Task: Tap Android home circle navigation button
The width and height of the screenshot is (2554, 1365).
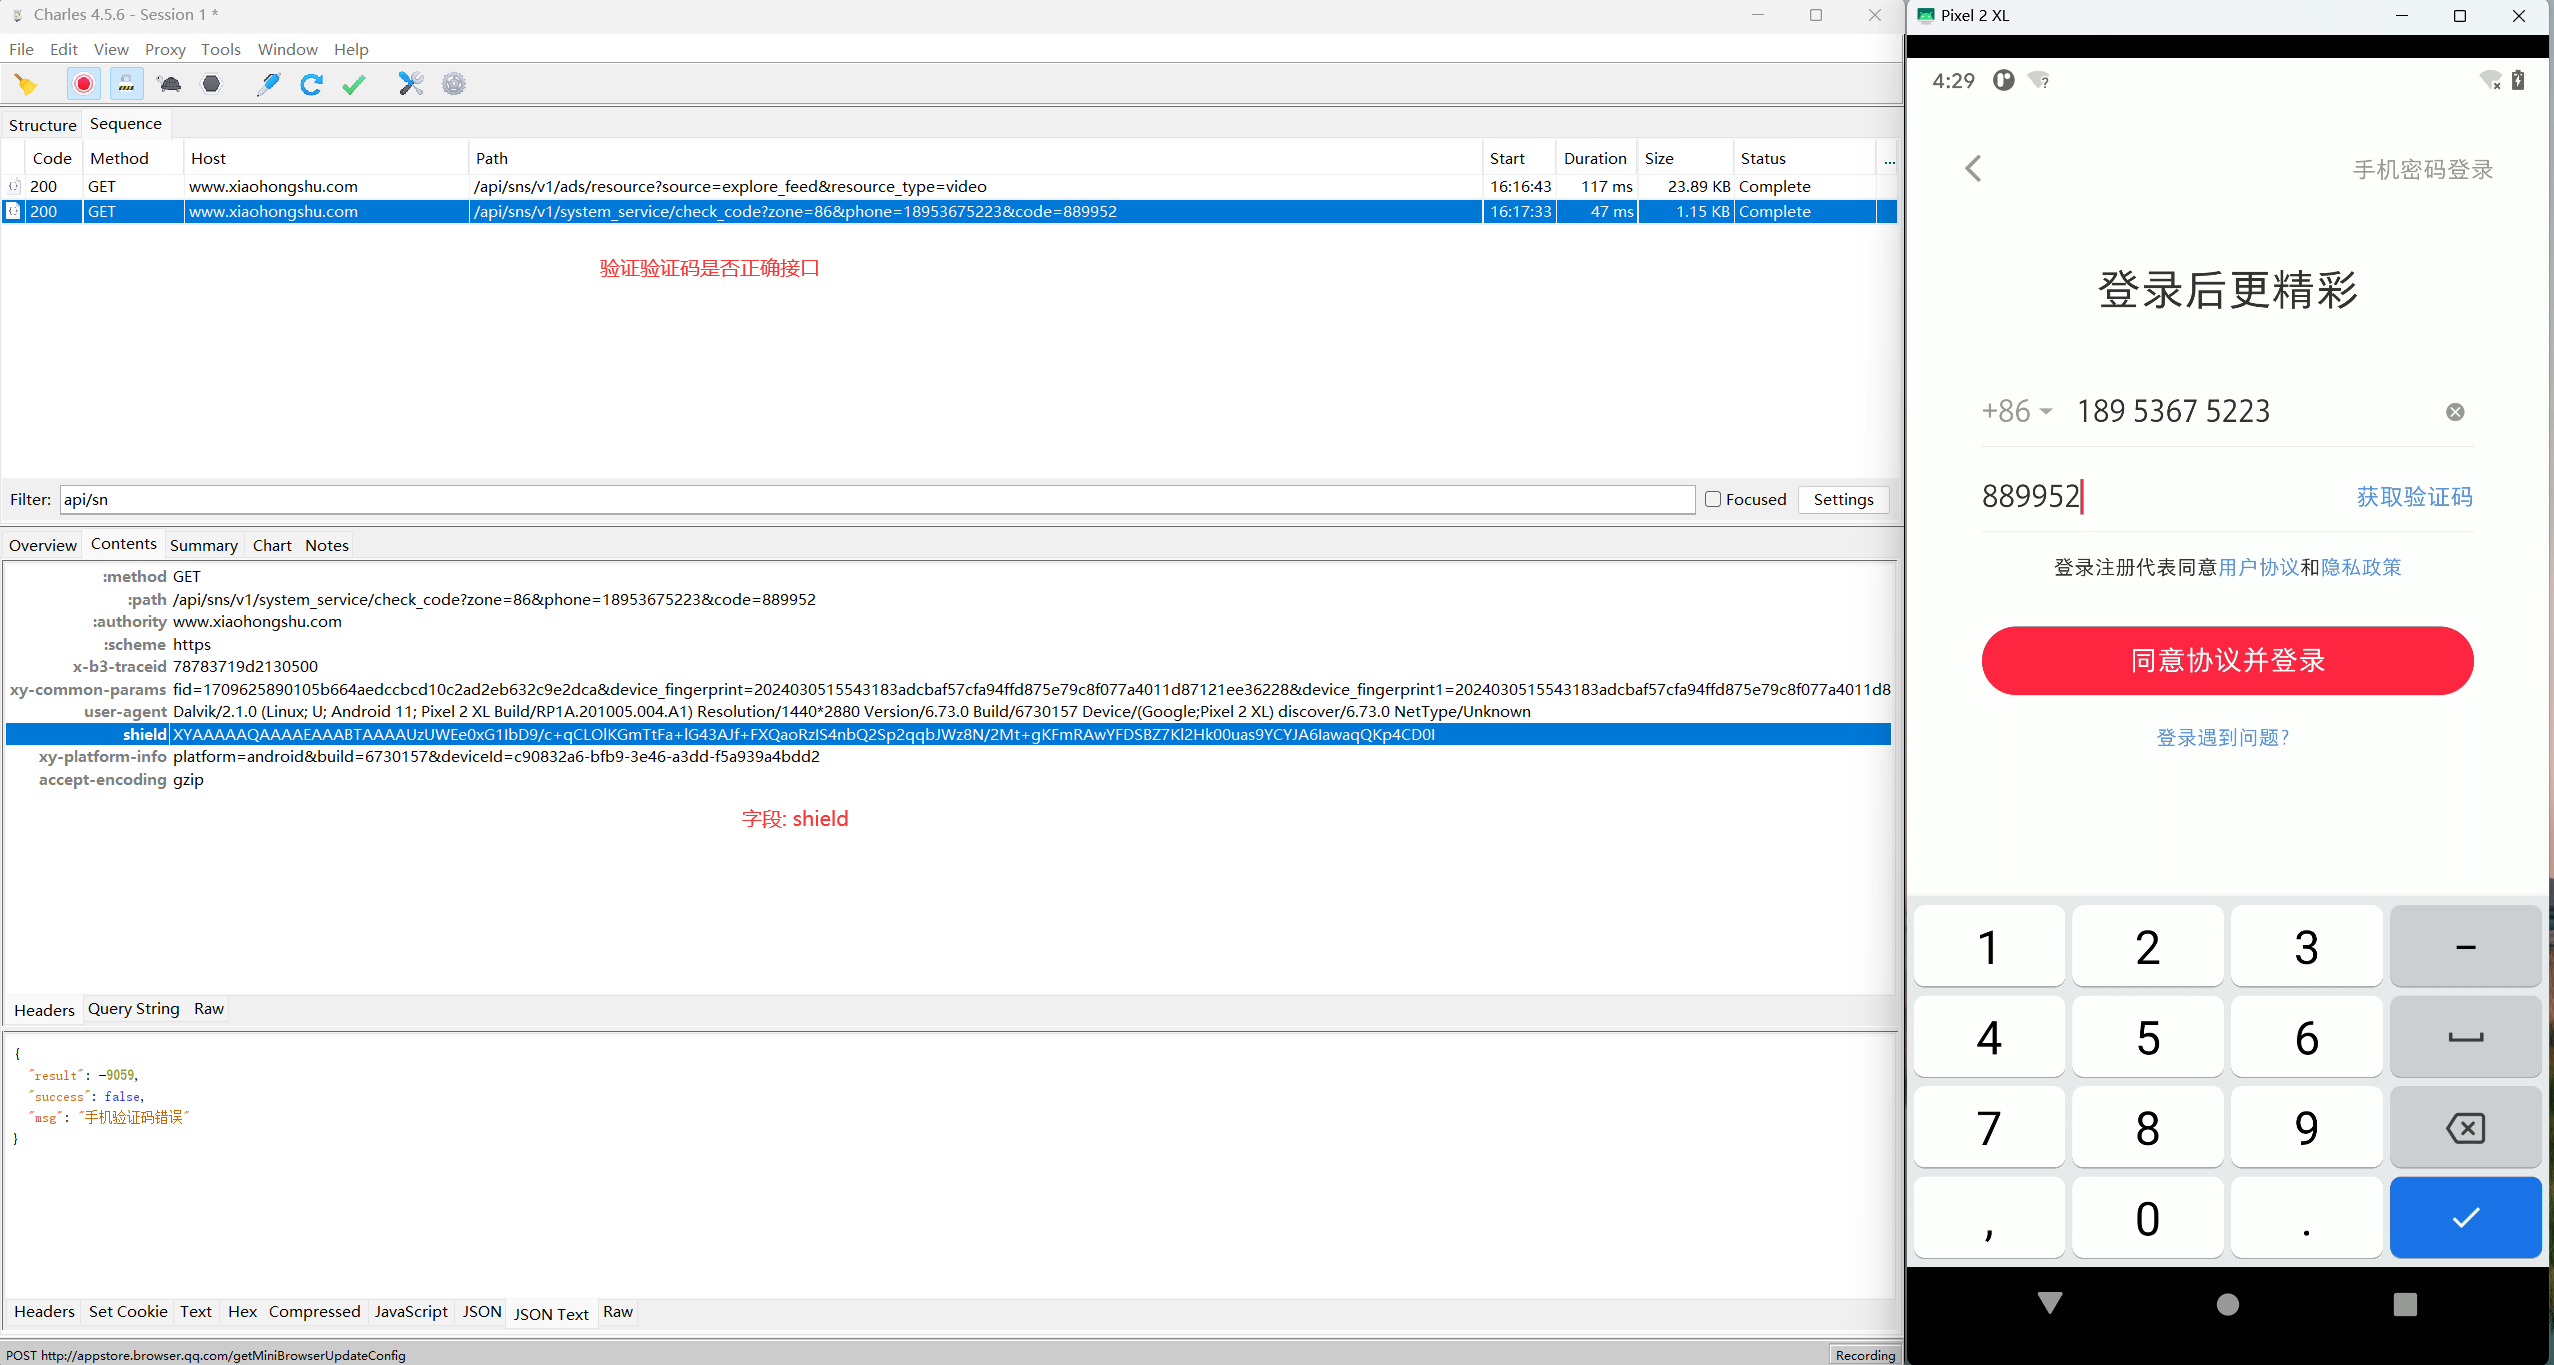Action: (x=2227, y=1304)
